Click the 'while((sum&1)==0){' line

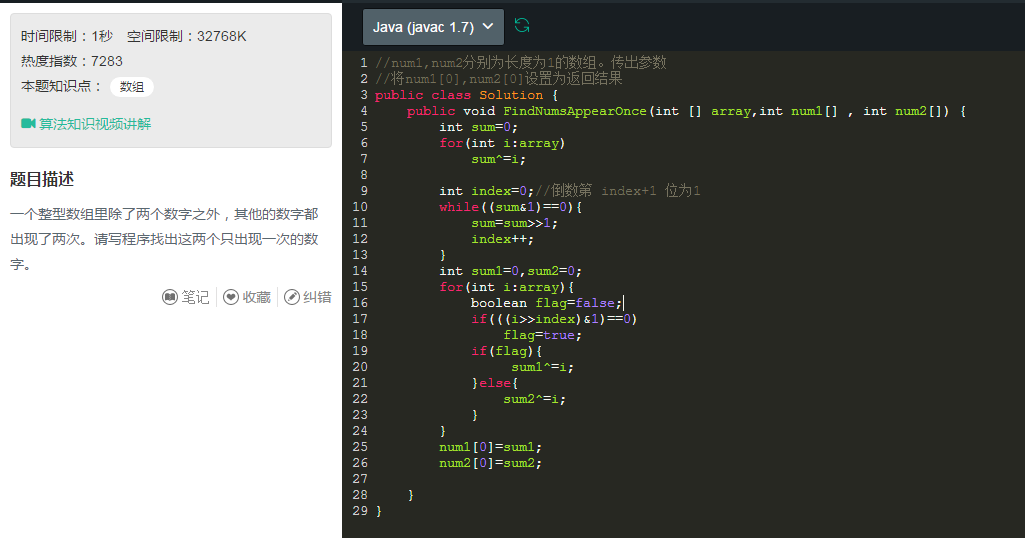click(511, 207)
